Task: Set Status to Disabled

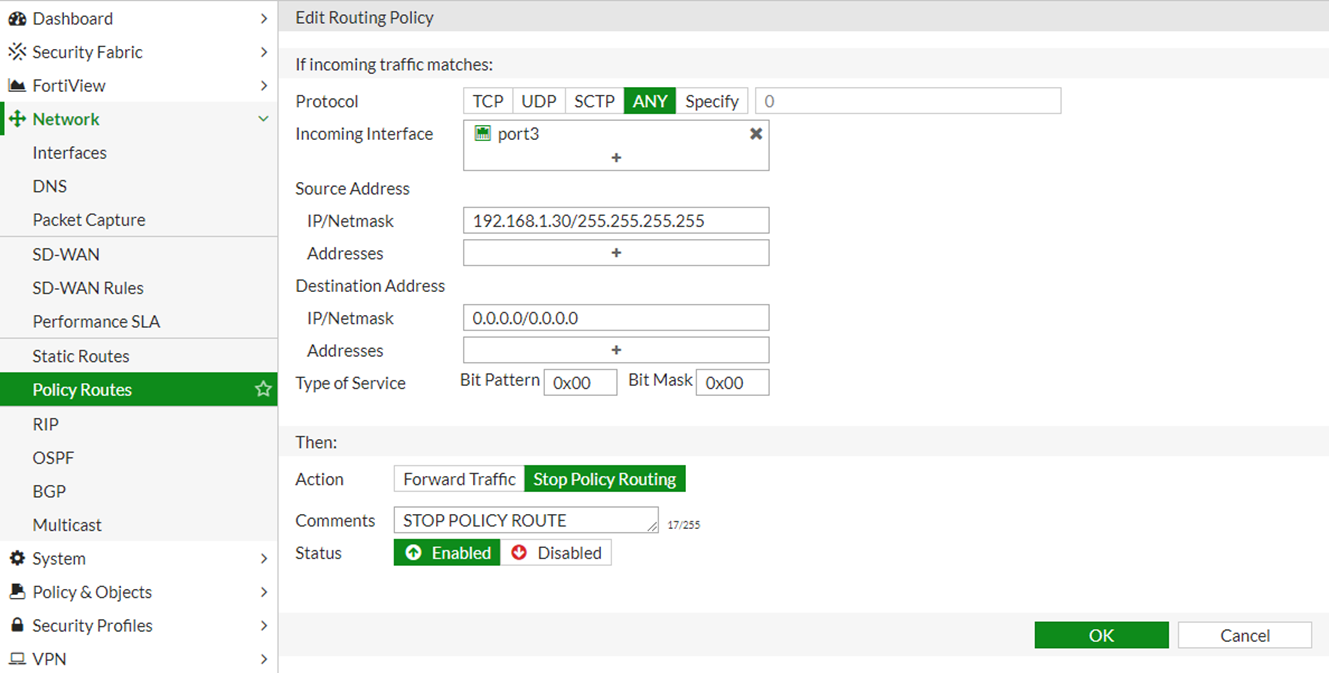Action: coord(557,553)
